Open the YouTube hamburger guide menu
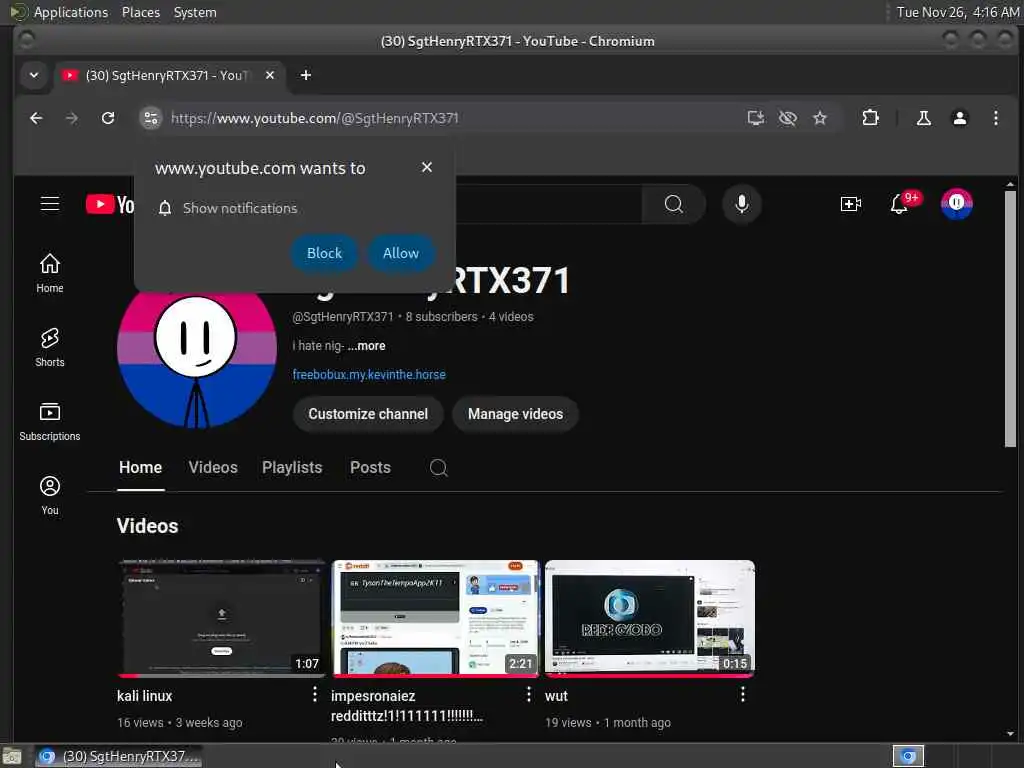Image resolution: width=1024 pixels, height=768 pixels. (x=50, y=204)
